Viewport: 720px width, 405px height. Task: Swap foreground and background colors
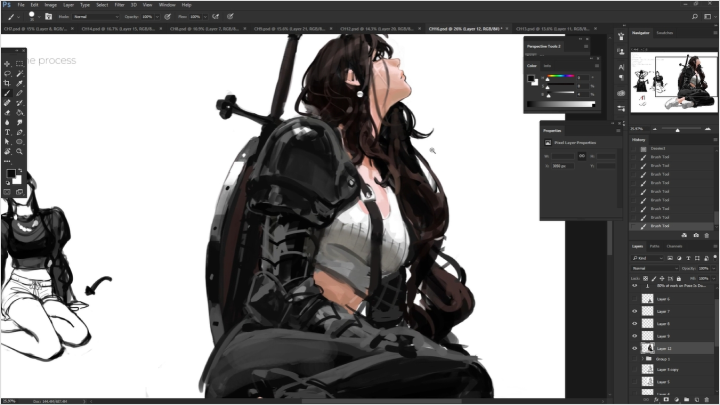coord(20,171)
